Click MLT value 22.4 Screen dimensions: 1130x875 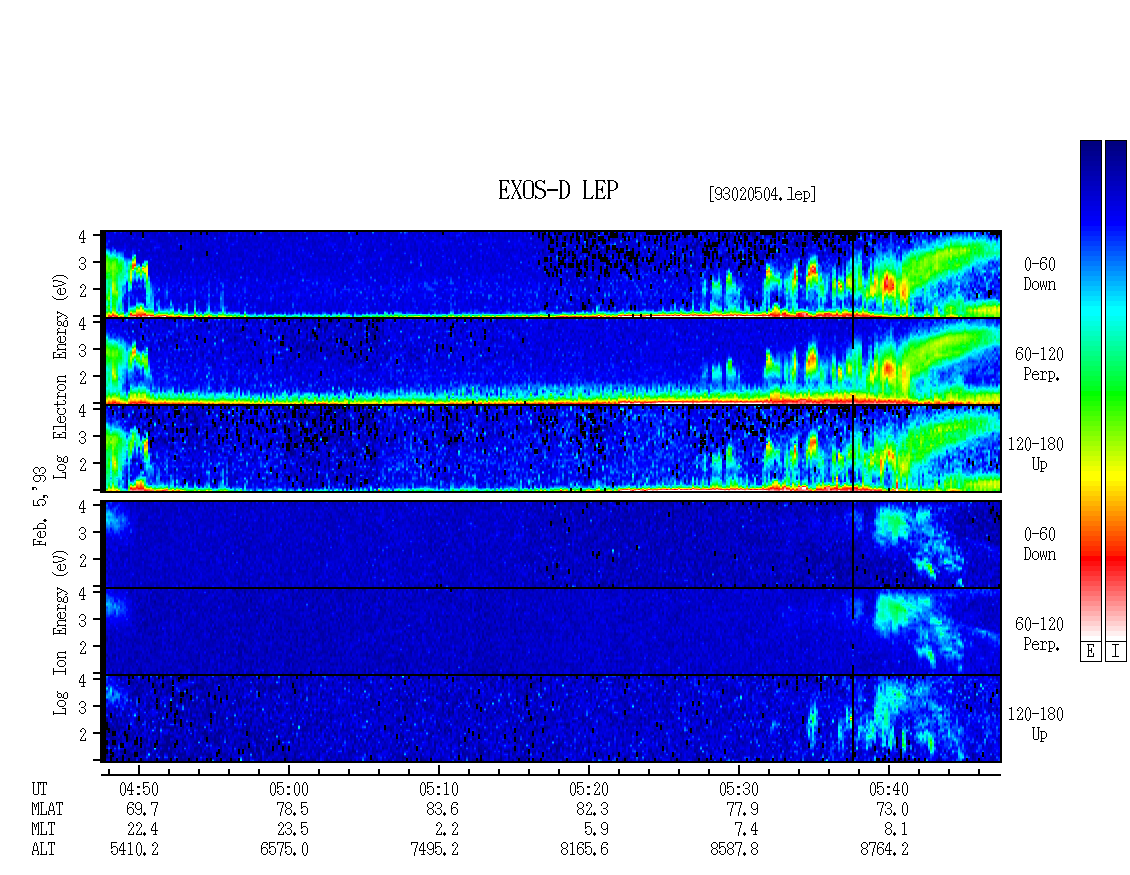pyautogui.click(x=143, y=830)
